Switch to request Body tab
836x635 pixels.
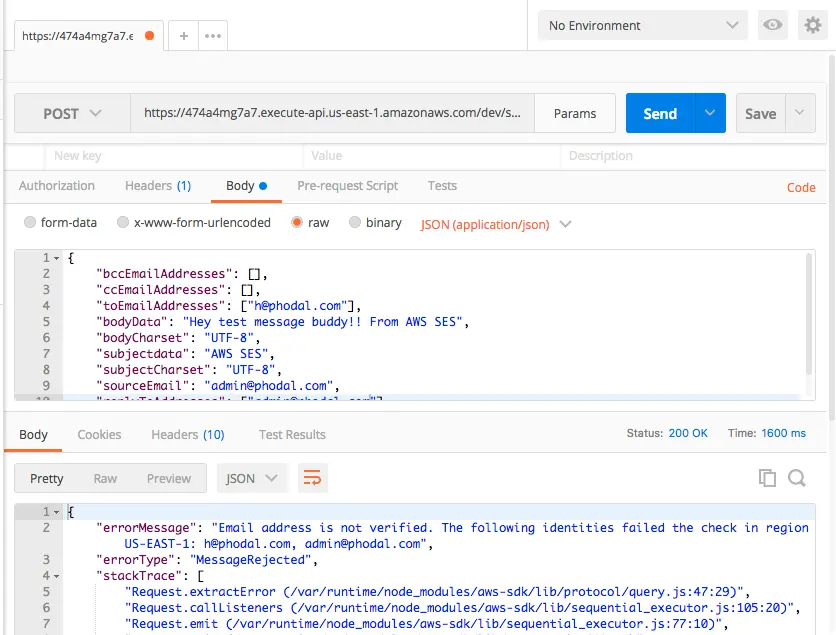(246, 186)
